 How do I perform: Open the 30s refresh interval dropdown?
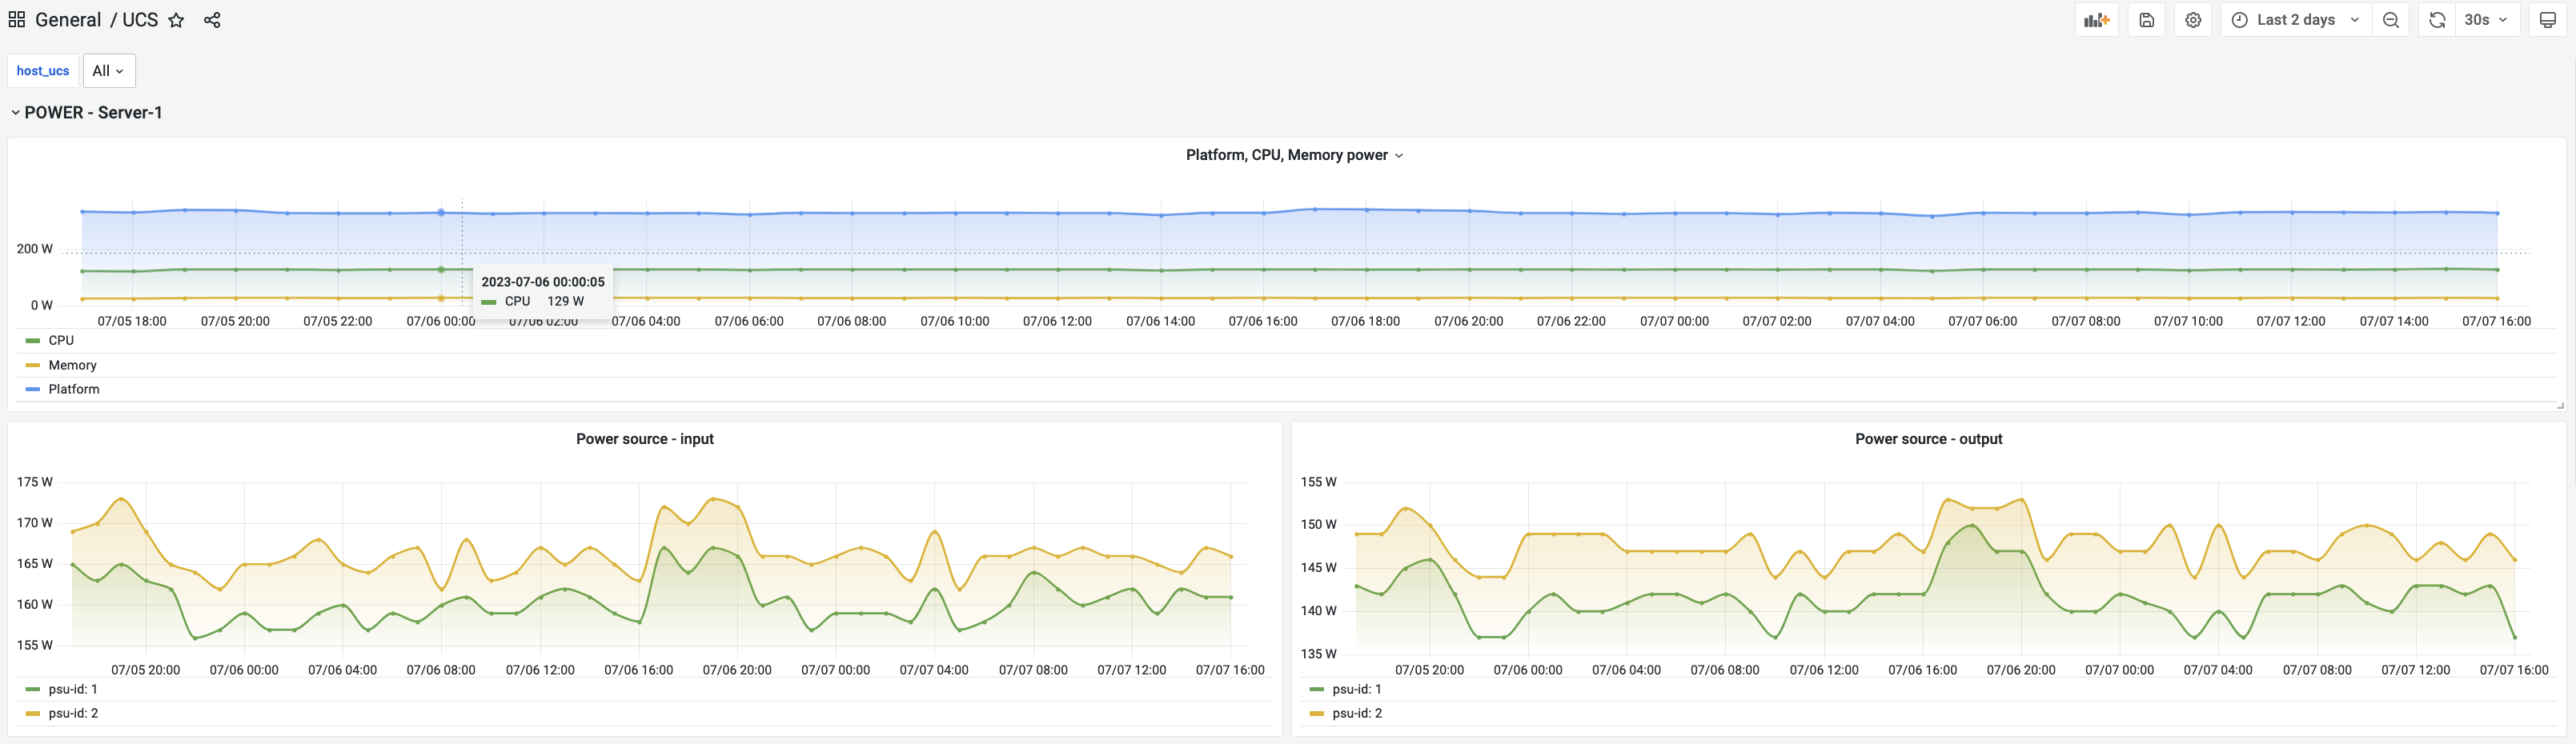2485,20
